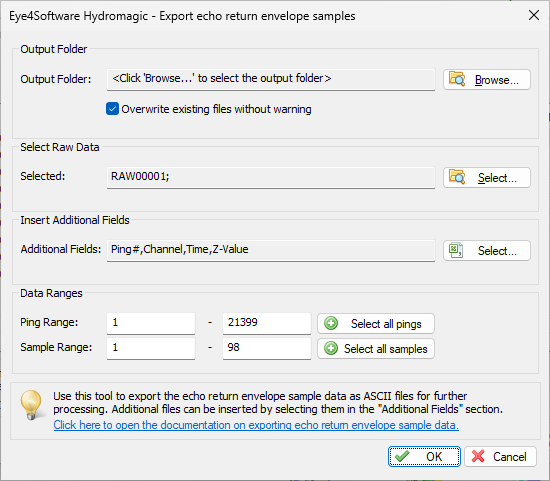Screen dimensions: 550x481
Task: Click the Output Folder path field
Action: click(271, 79)
